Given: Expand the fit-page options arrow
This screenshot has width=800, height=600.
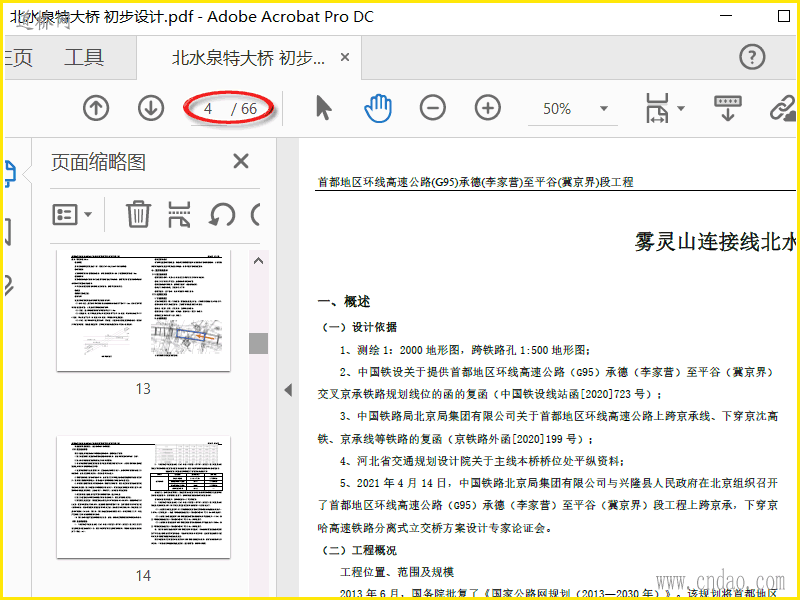Looking at the screenshot, I should point(681,108).
